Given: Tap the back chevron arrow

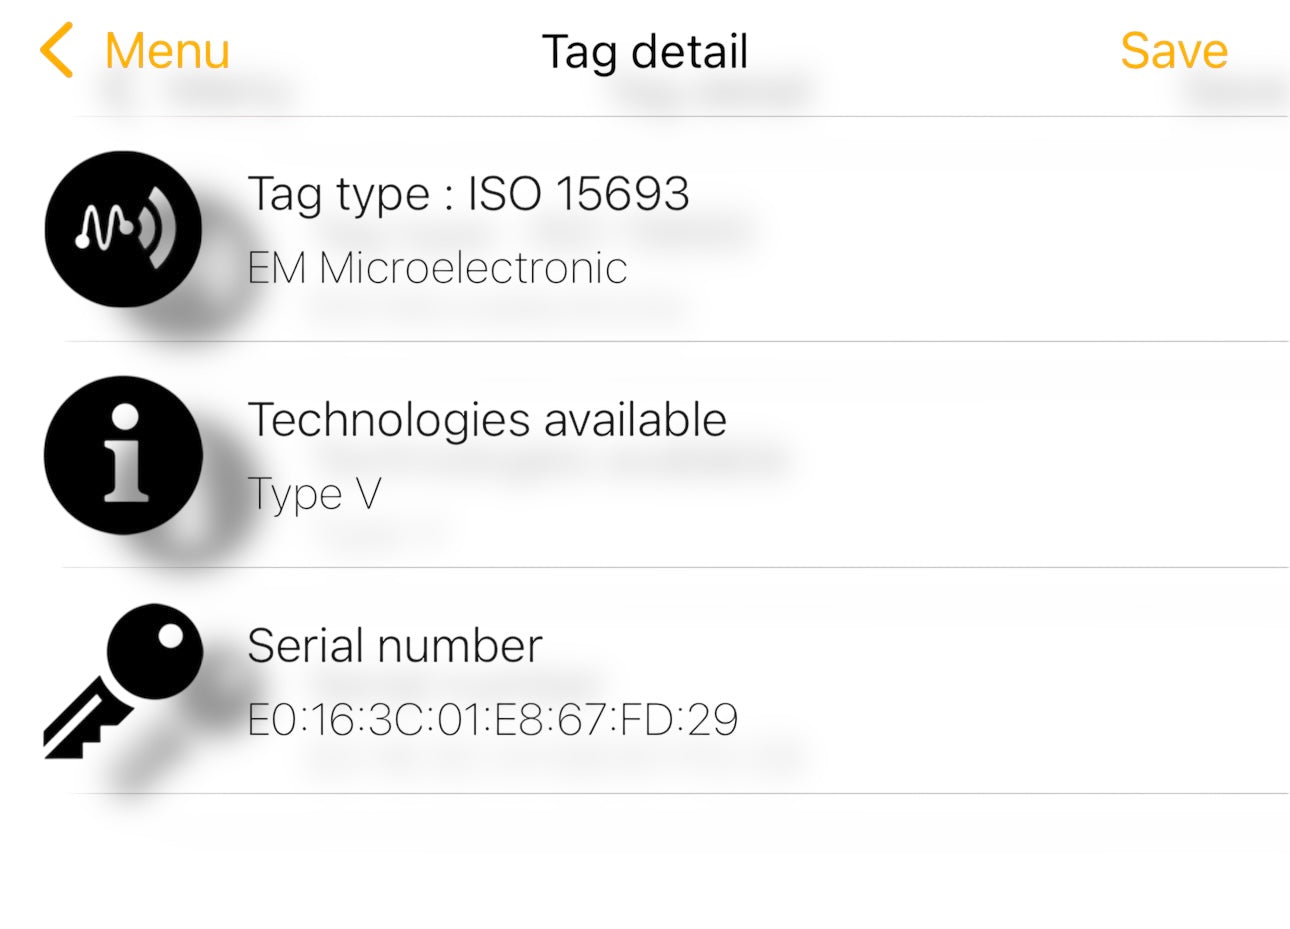Looking at the screenshot, I should click(57, 51).
